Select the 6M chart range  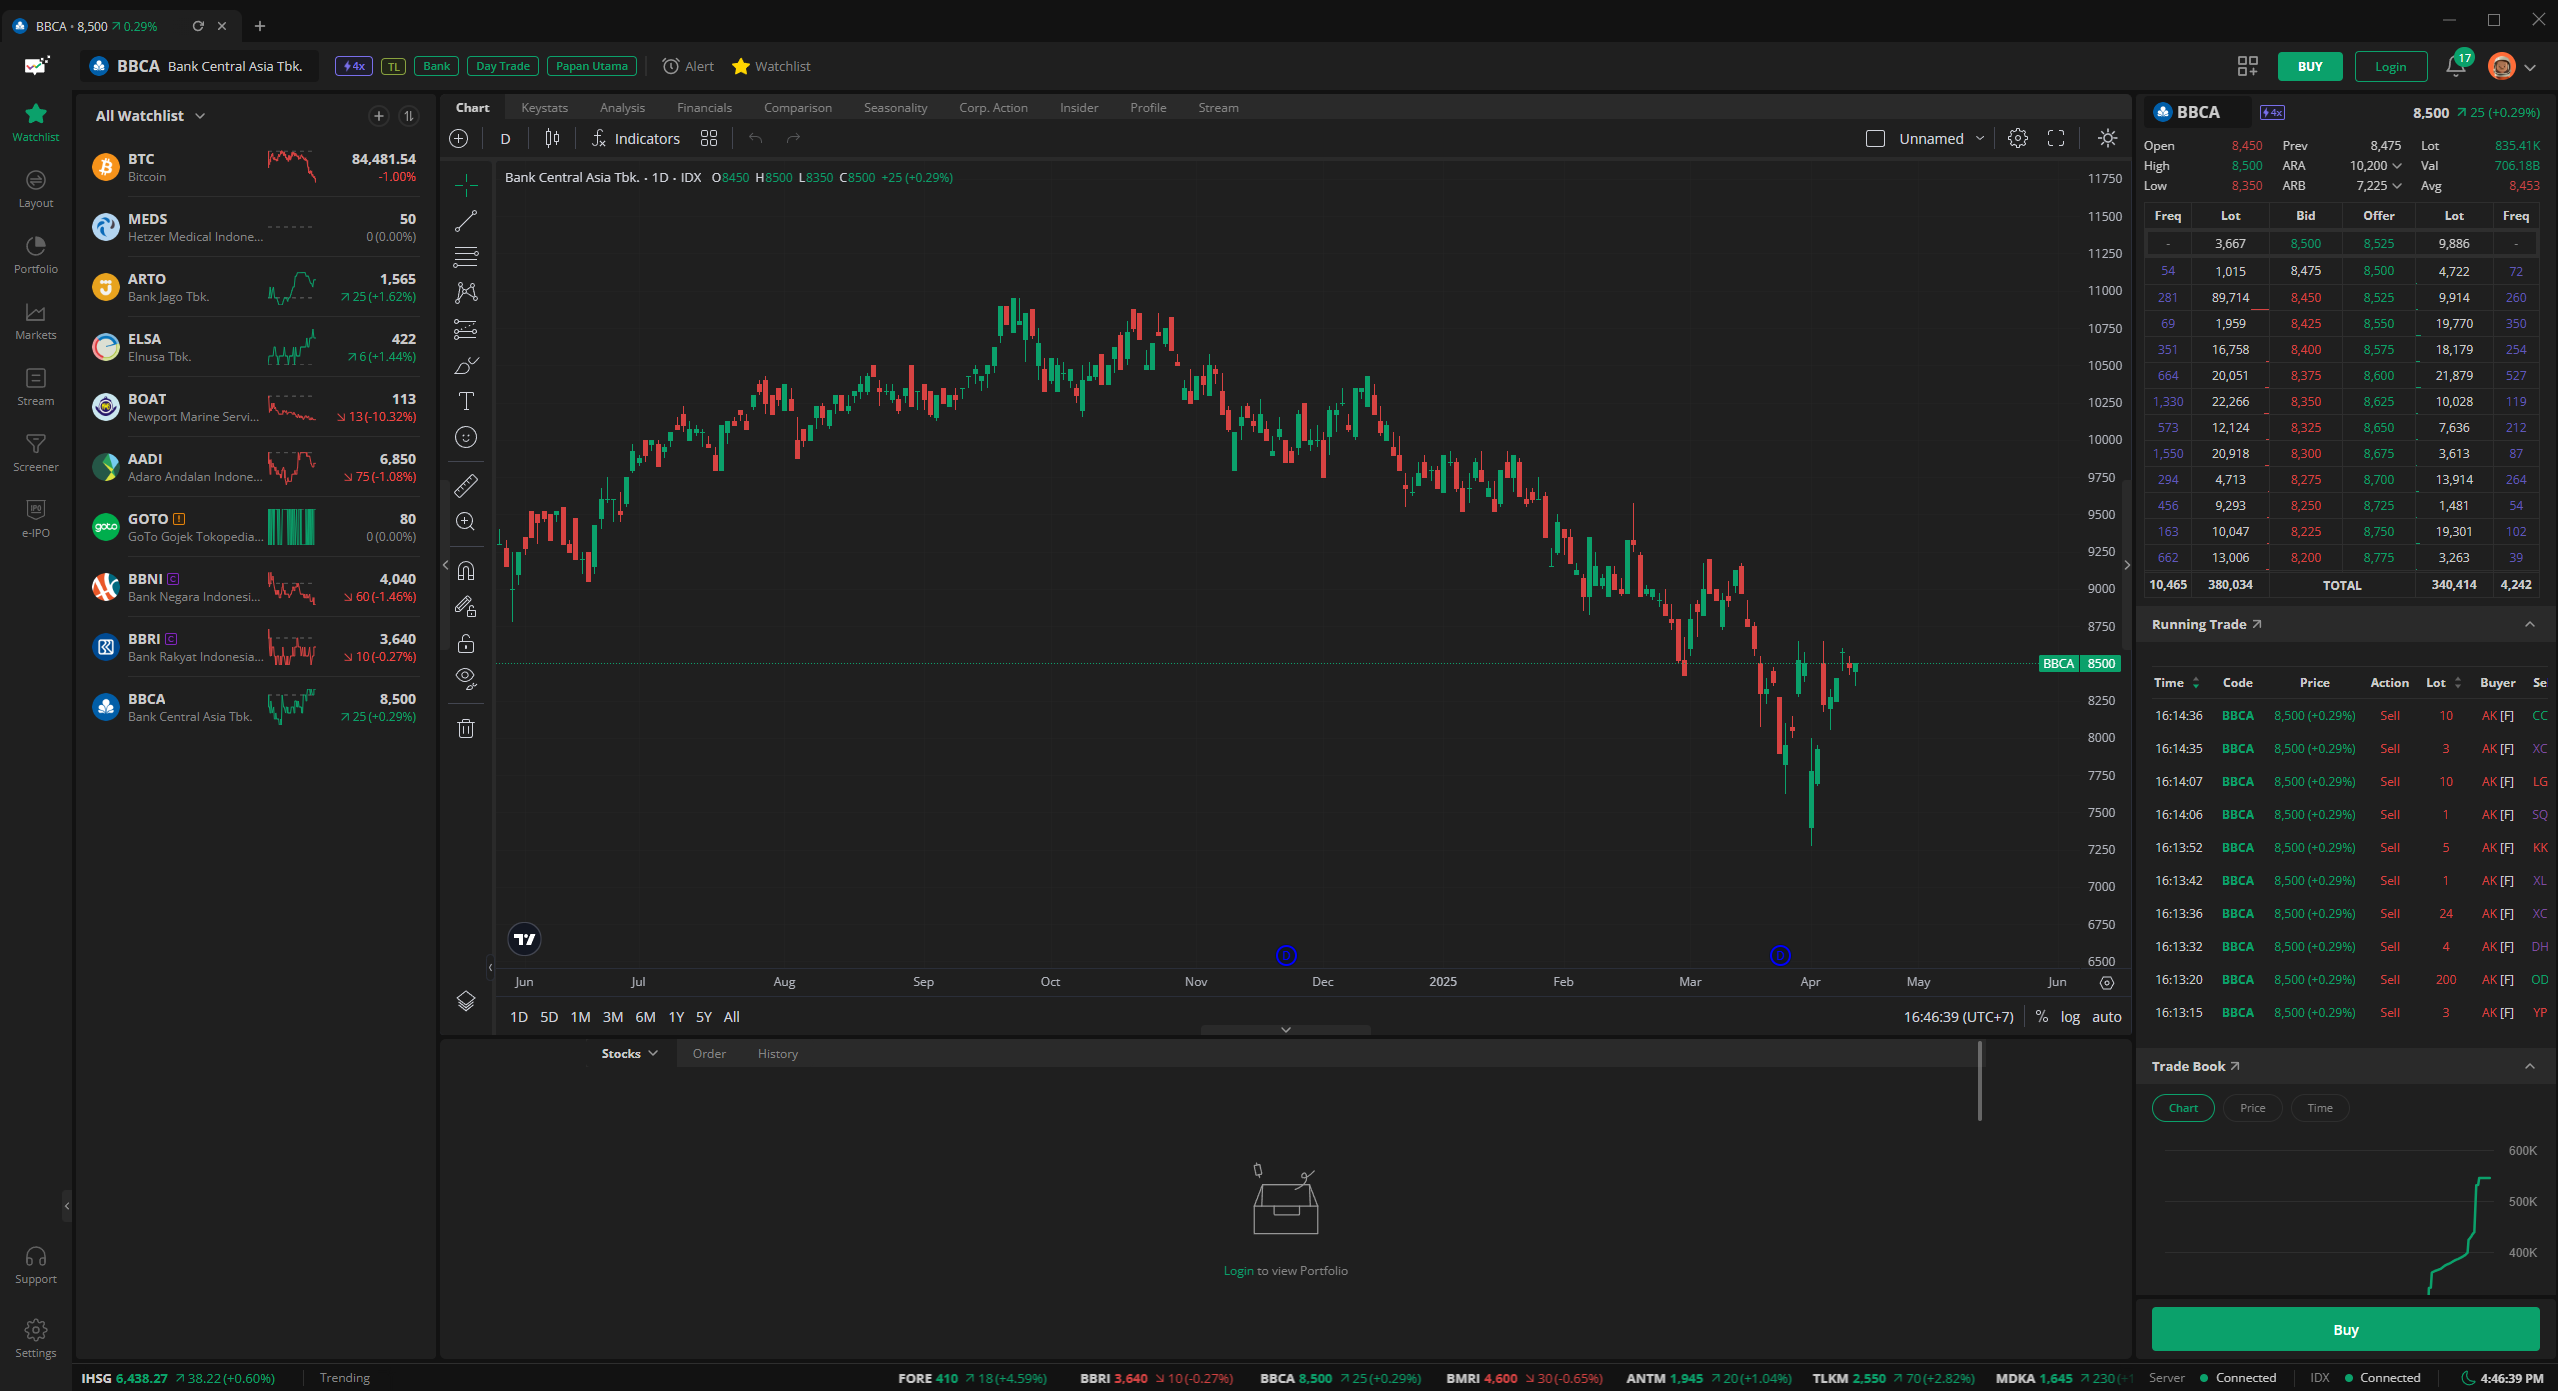coord(646,1017)
